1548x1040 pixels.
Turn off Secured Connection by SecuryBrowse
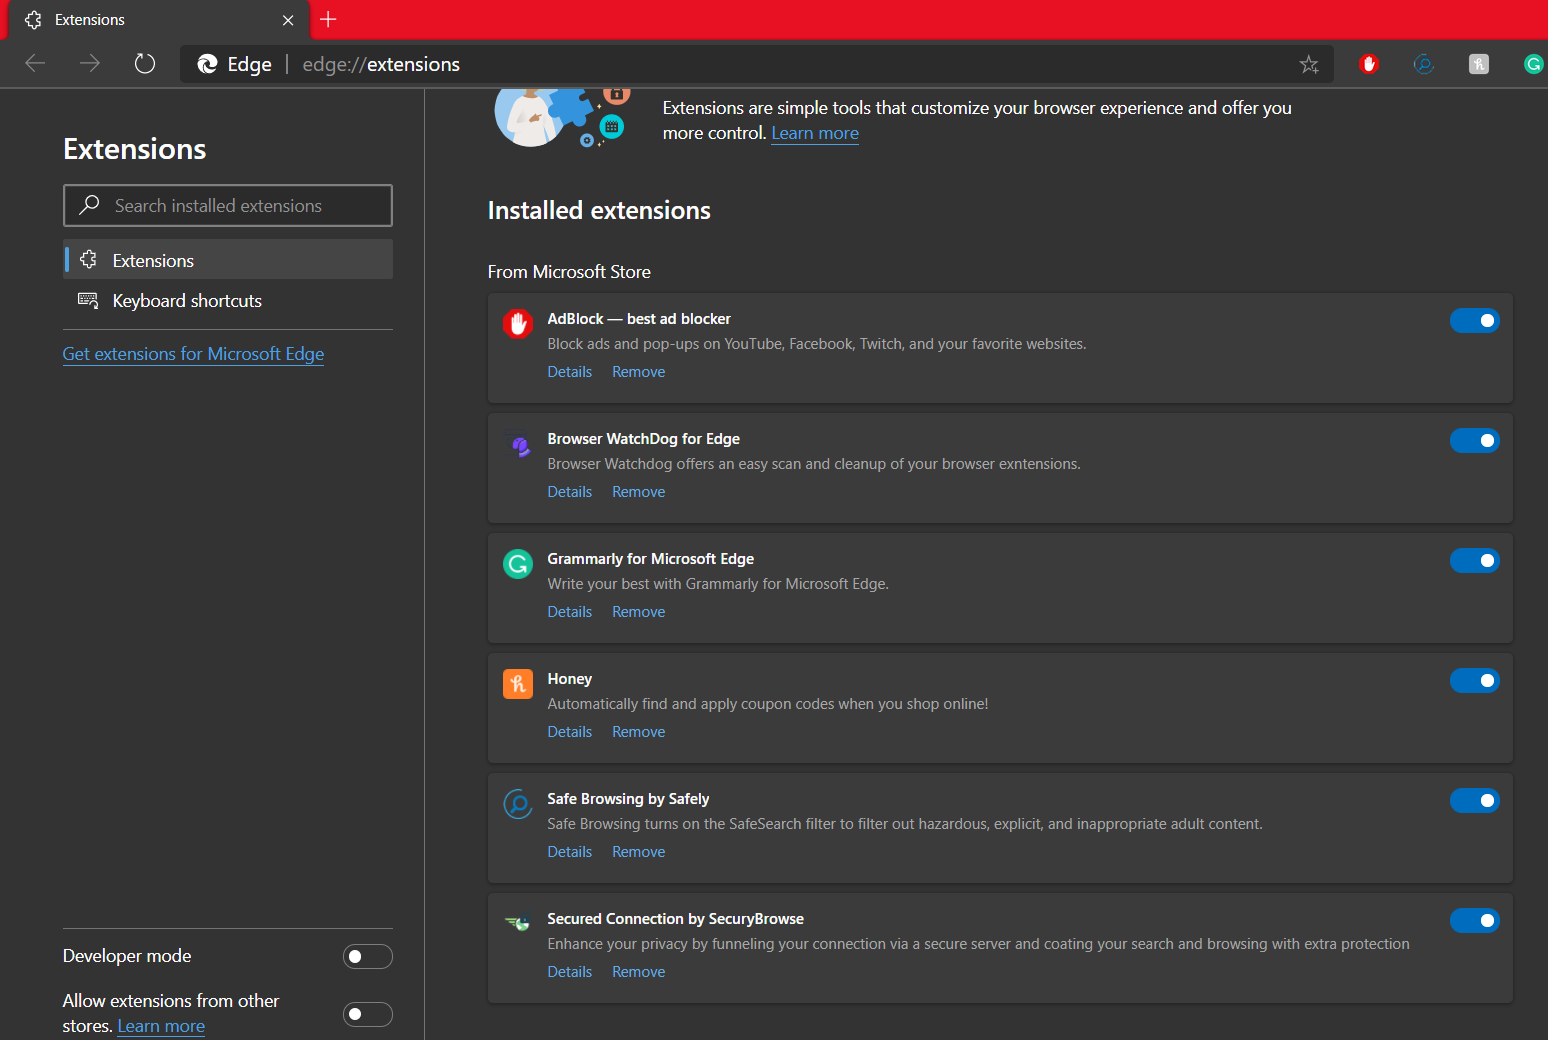tap(1475, 921)
